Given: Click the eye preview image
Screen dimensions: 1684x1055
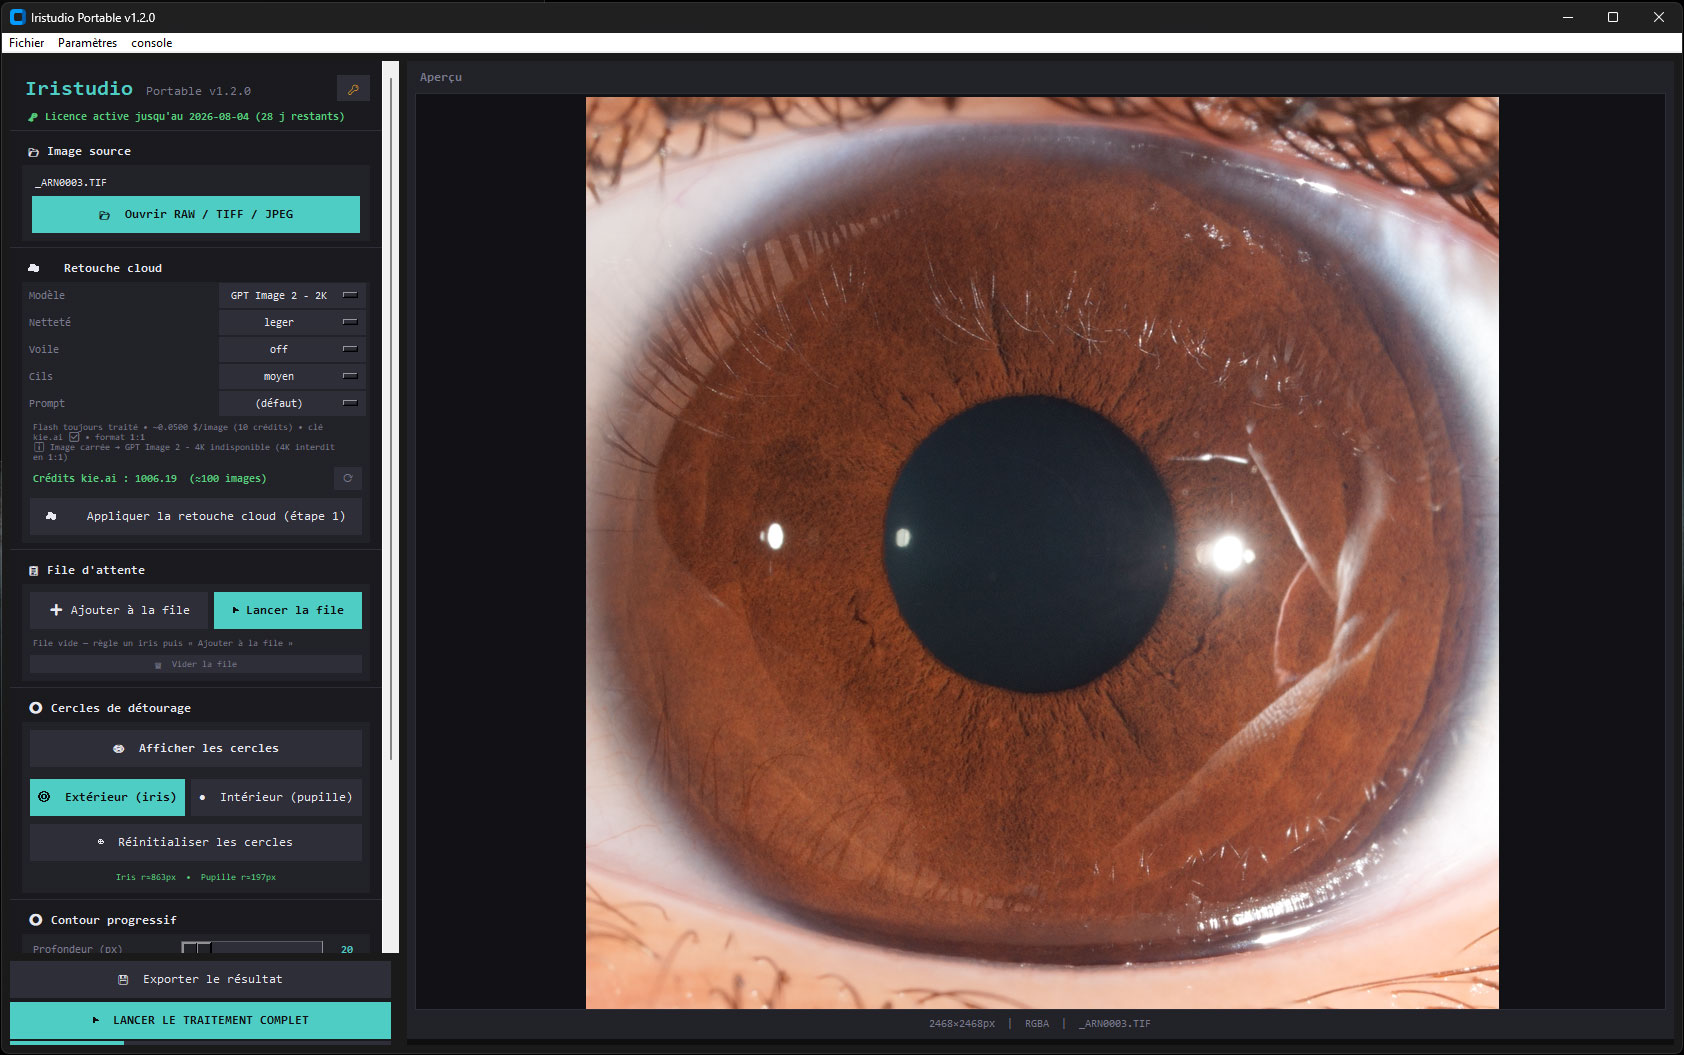Looking at the screenshot, I should point(1042,553).
